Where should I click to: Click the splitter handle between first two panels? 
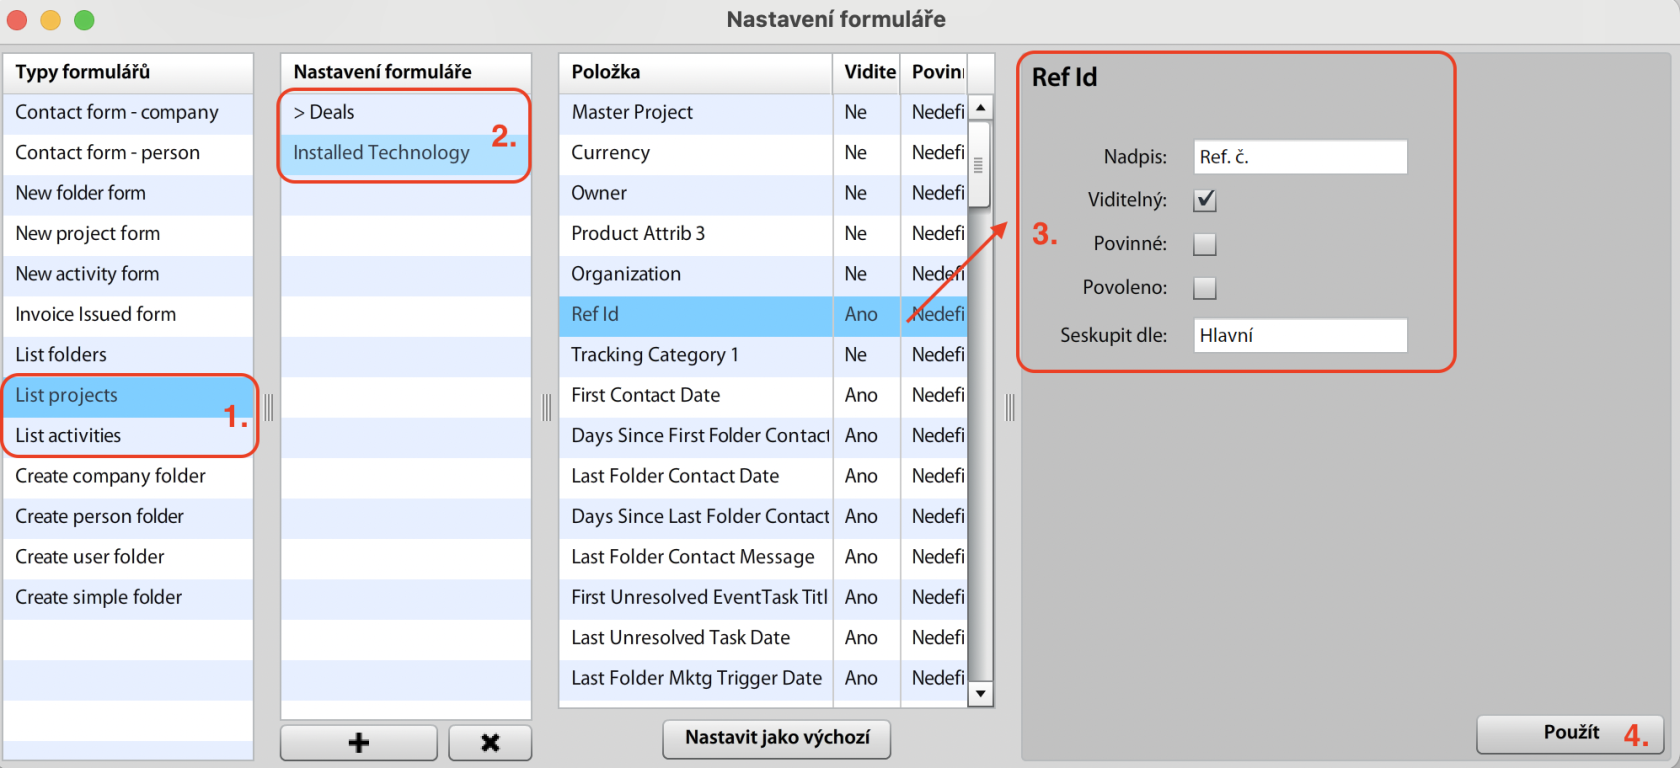tap(268, 407)
